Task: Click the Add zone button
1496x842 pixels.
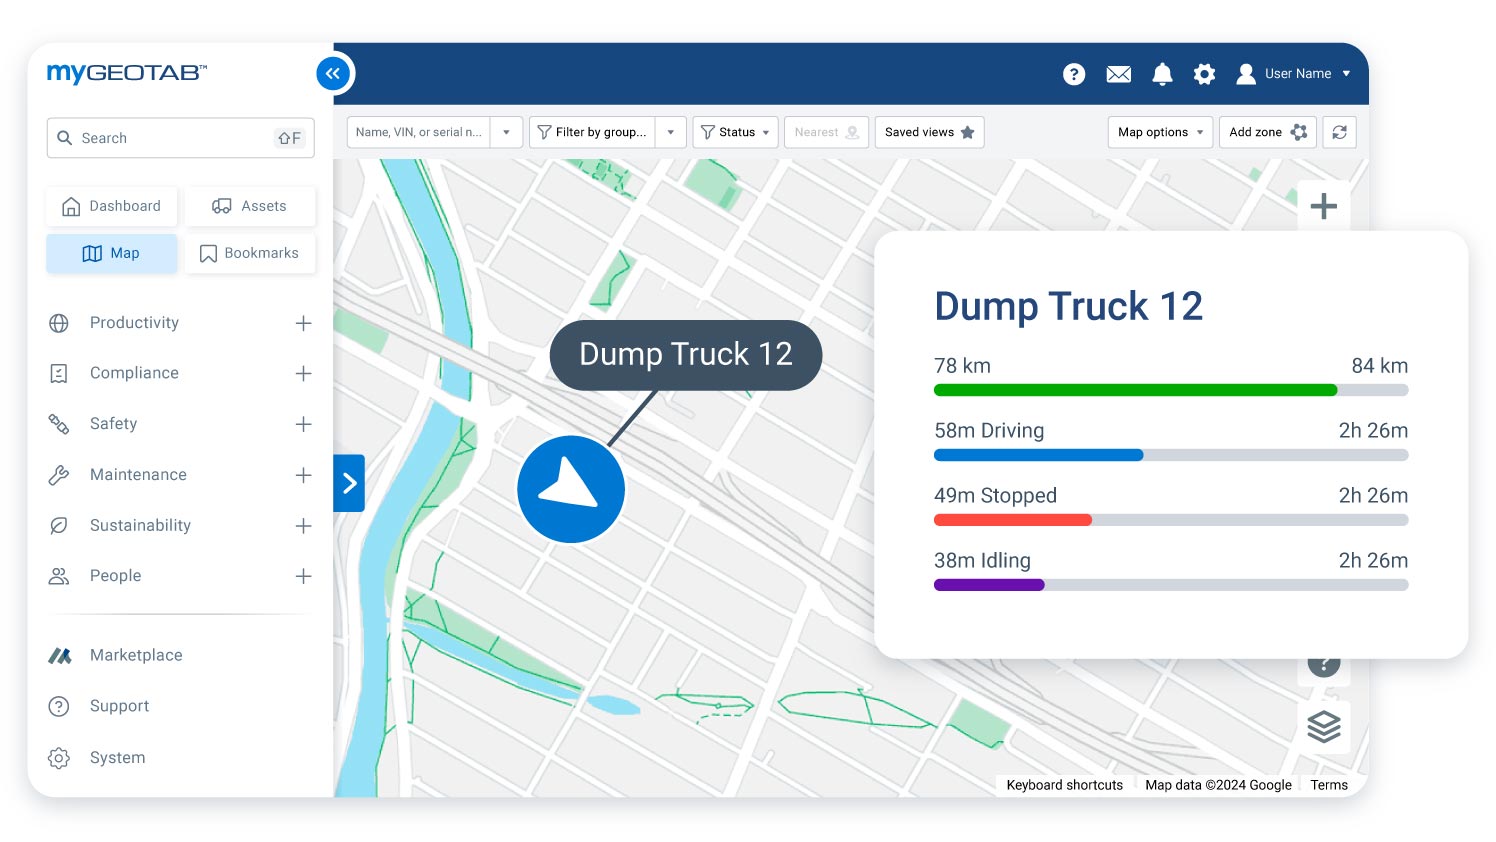Action: pos(1267,131)
